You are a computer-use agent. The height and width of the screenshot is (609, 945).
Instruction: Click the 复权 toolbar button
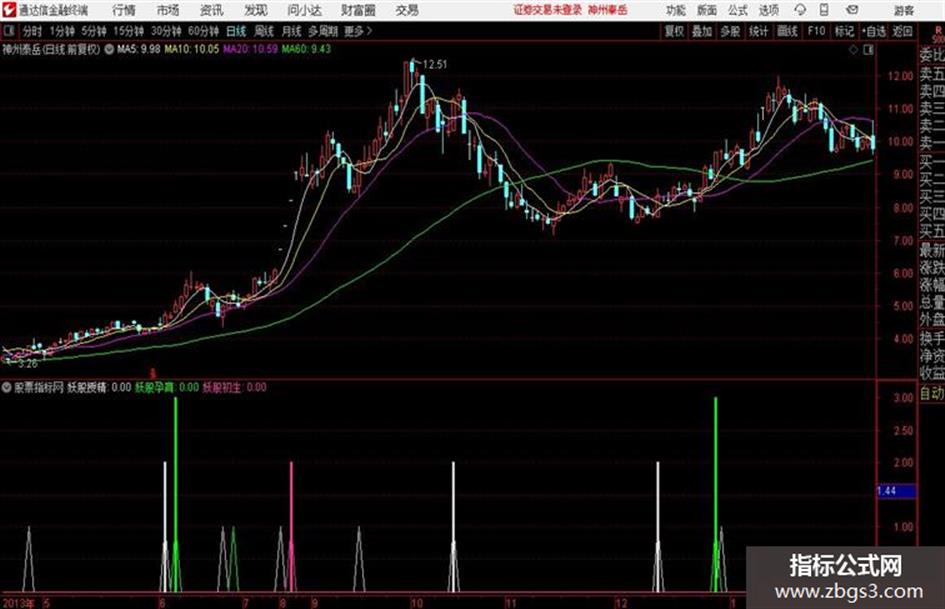tap(674, 31)
